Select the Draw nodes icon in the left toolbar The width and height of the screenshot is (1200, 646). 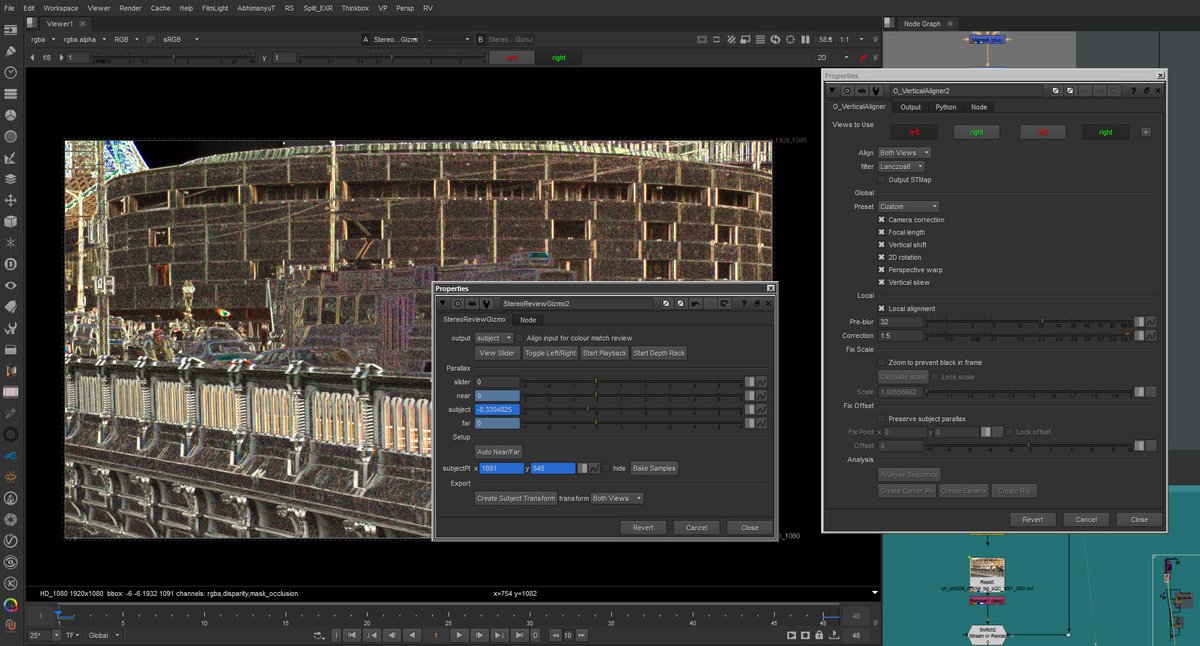[9, 49]
